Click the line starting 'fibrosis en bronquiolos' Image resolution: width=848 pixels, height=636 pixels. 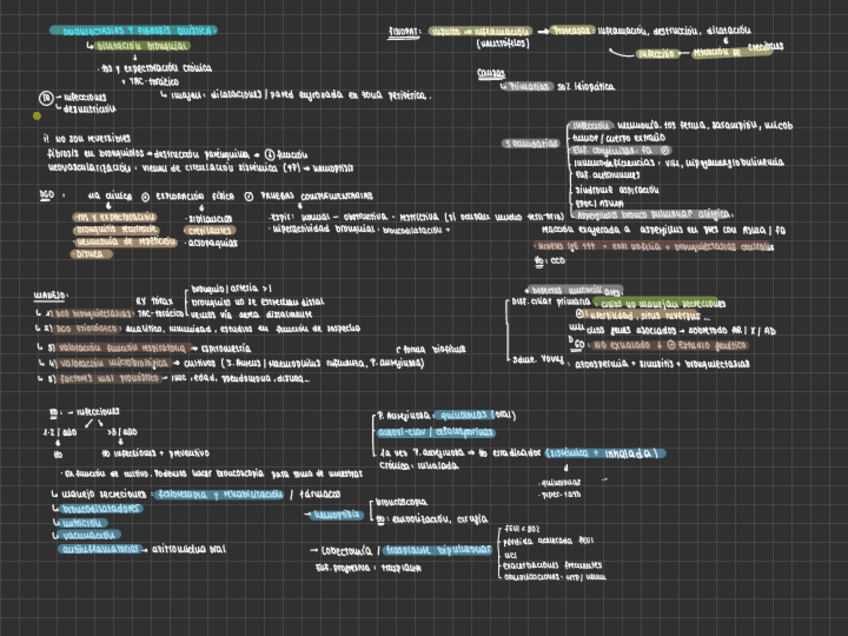[x=177, y=154]
